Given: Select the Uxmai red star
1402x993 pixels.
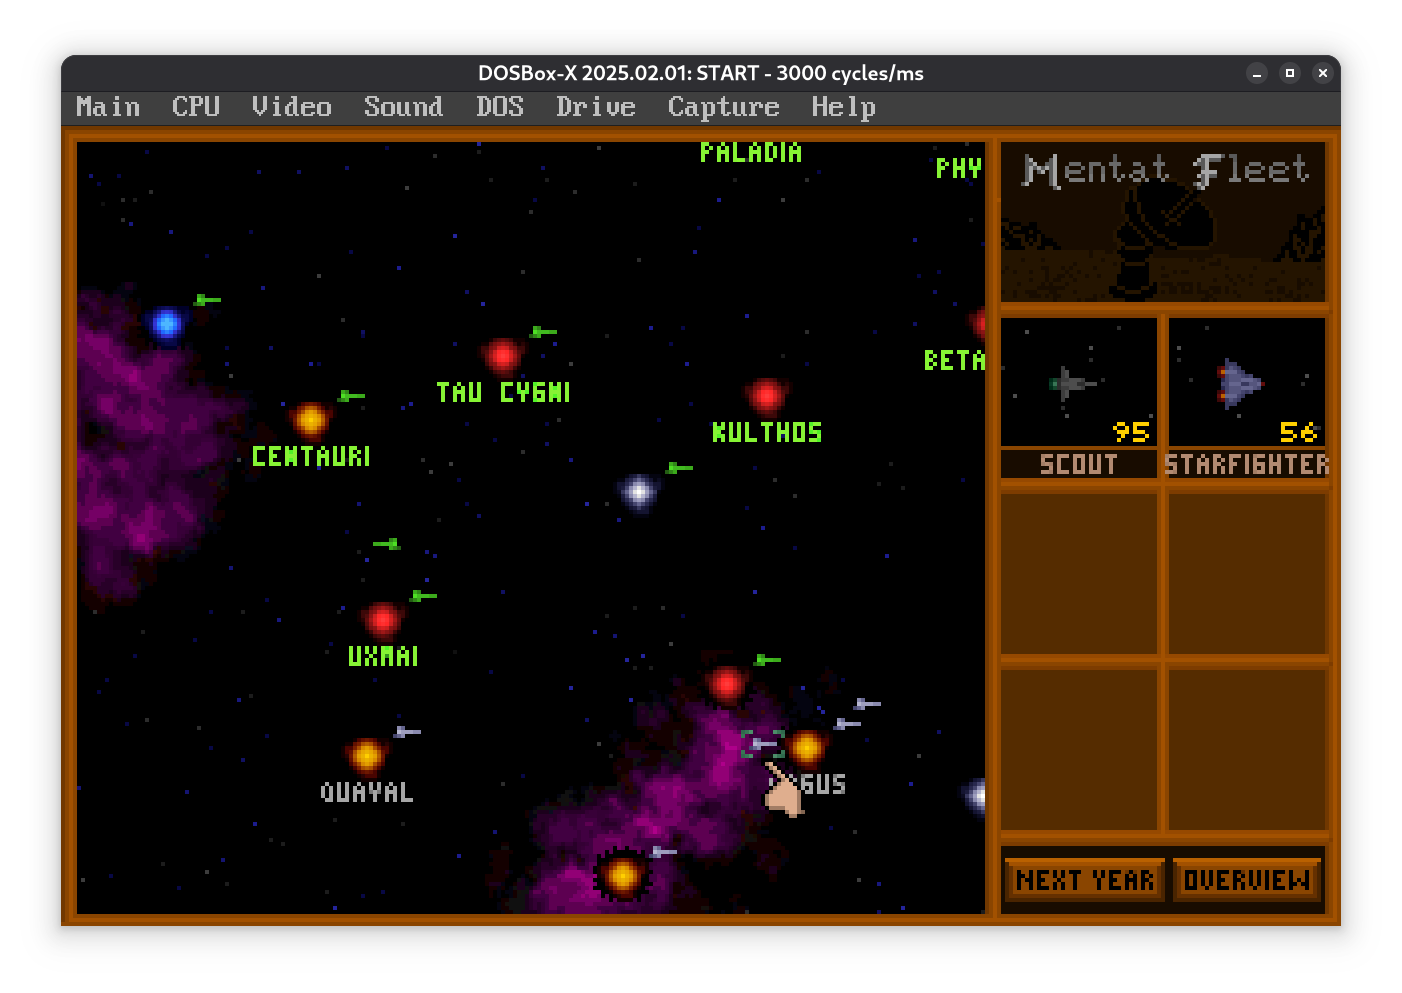Looking at the screenshot, I should tap(383, 620).
